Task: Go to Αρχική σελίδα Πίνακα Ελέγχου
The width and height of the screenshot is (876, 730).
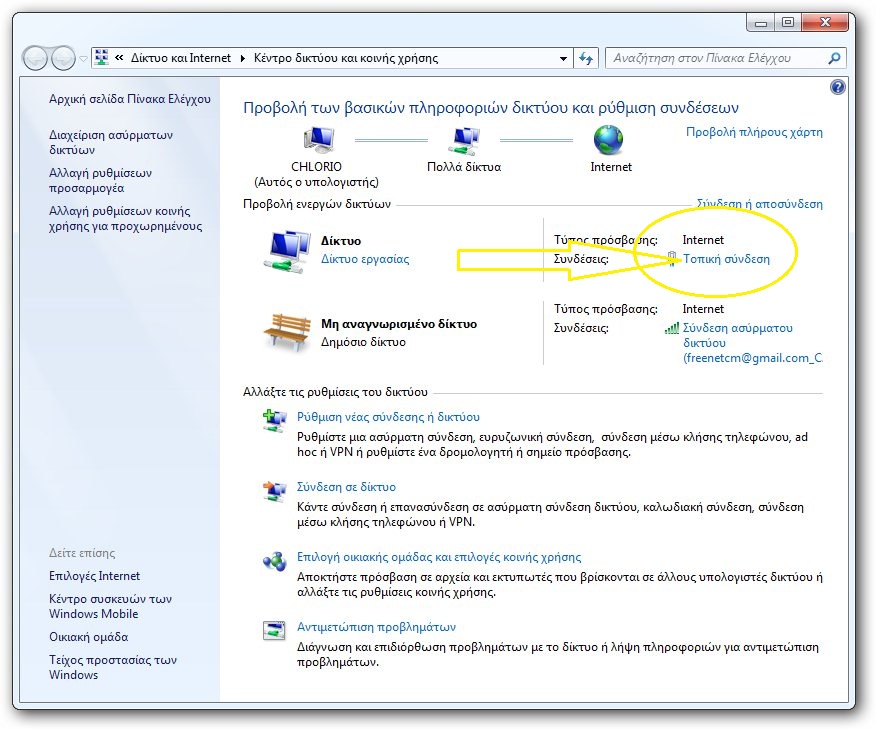Action: tap(130, 99)
